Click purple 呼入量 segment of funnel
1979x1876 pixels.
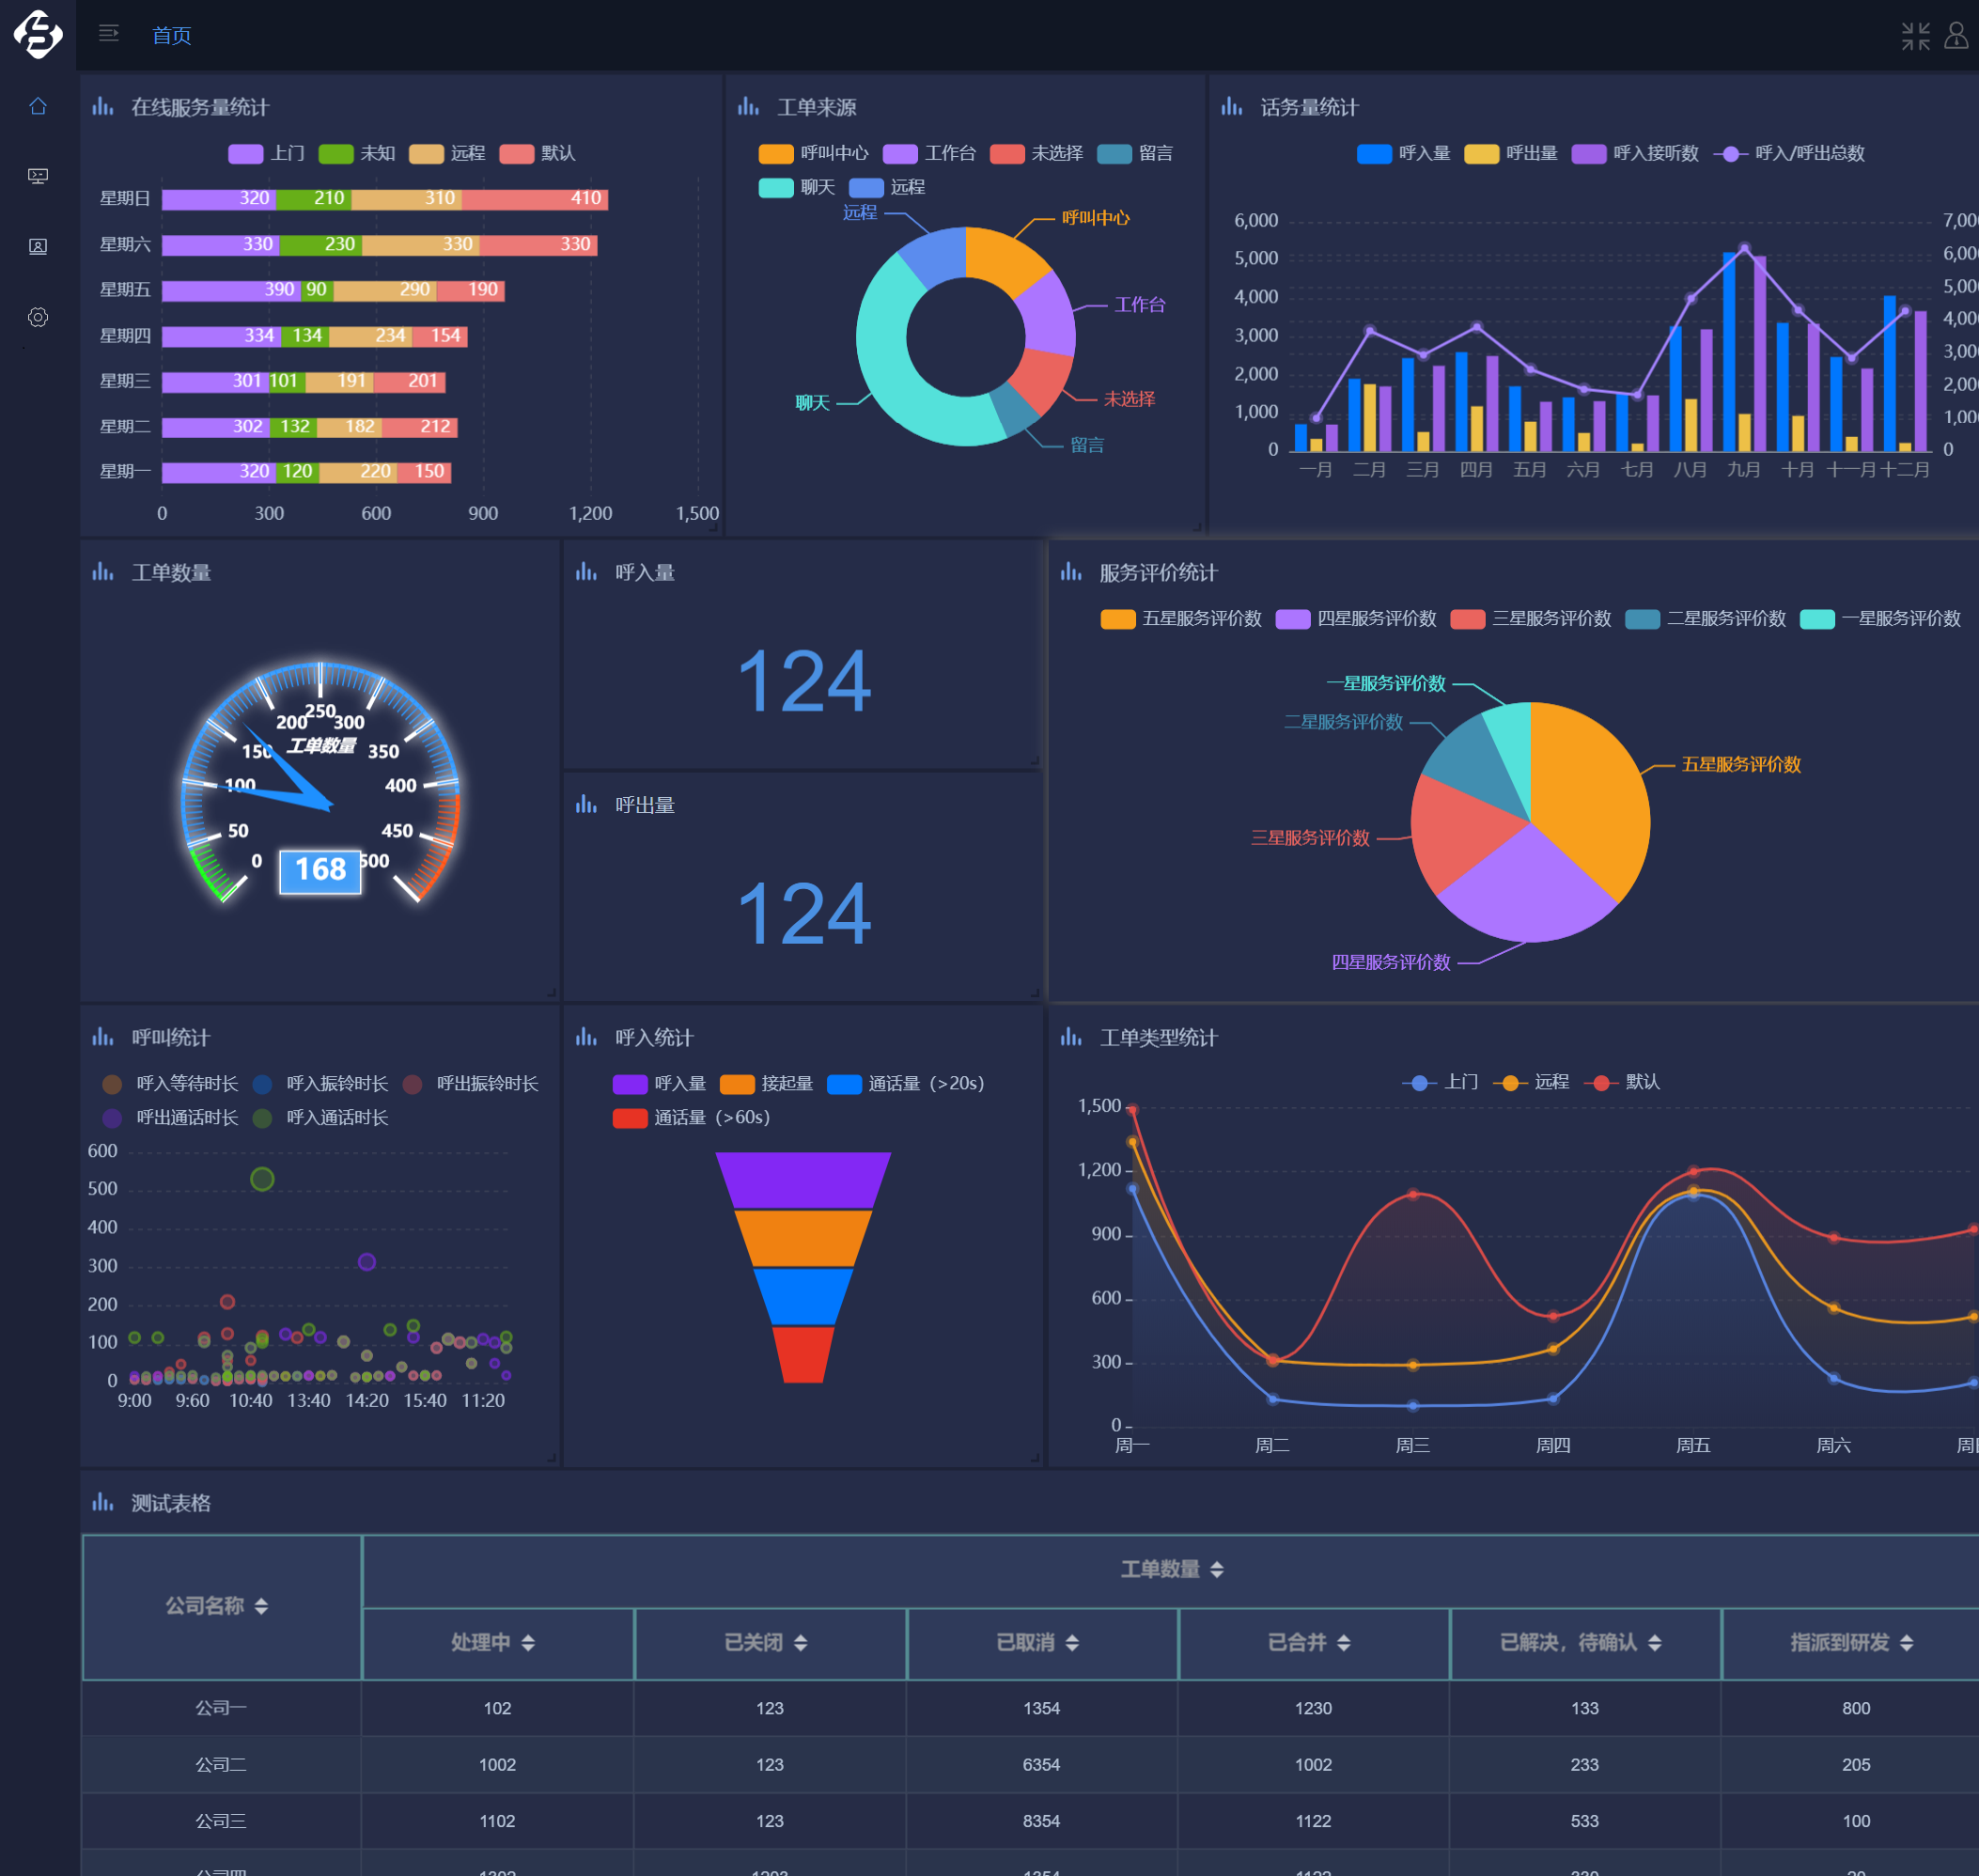point(803,1180)
